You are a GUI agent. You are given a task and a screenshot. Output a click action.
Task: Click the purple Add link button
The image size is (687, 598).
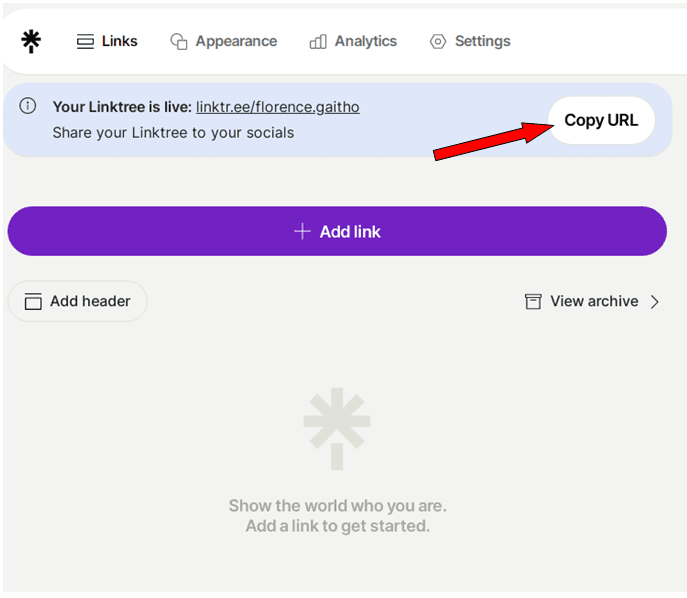point(337,231)
